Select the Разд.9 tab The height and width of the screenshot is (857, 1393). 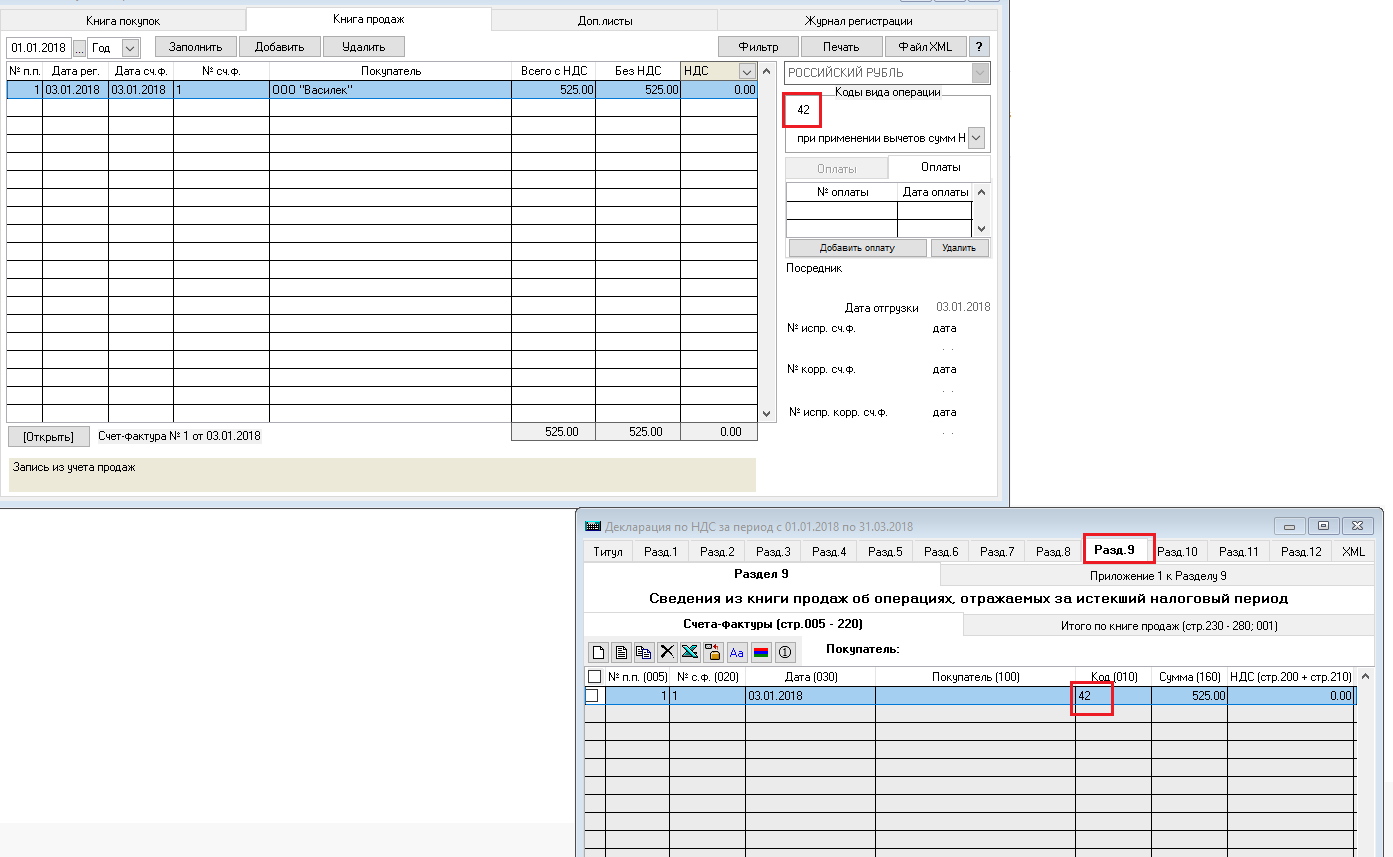pyautogui.click(x=1114, y=550)
